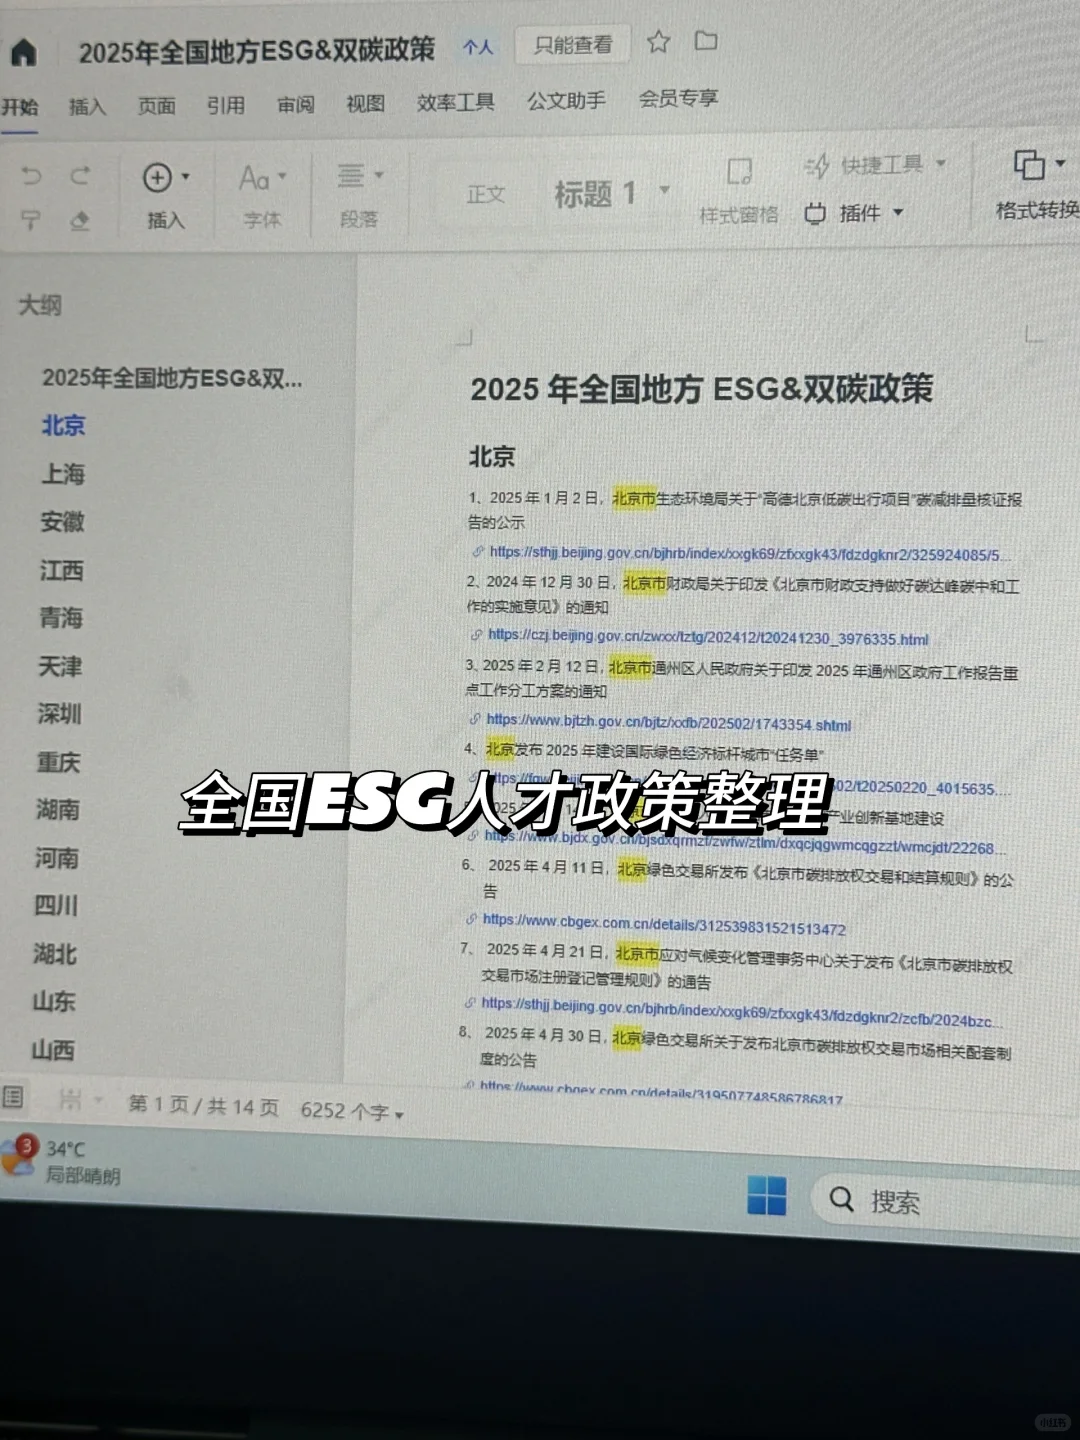This screenshot has height=1440, width=1080.
Task: Click the Redo icon
Action: click(x=80, y=175)
